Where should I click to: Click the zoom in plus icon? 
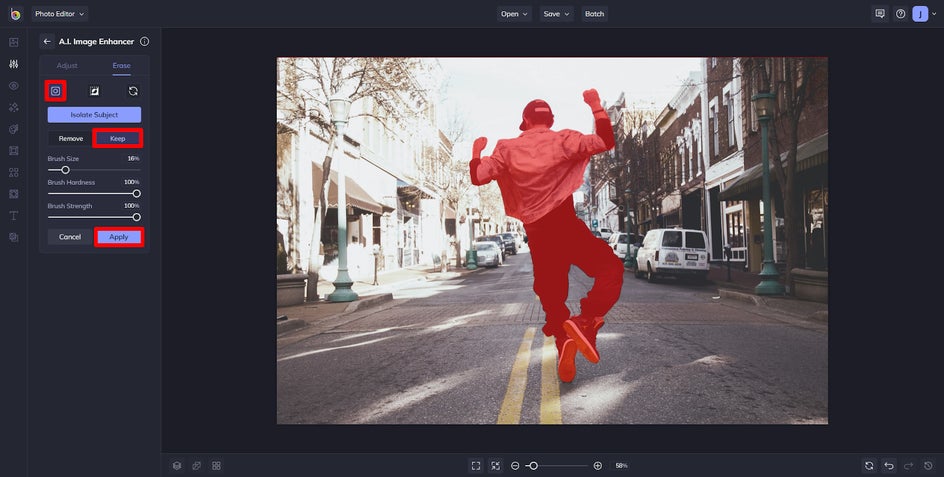click(598, 466)
